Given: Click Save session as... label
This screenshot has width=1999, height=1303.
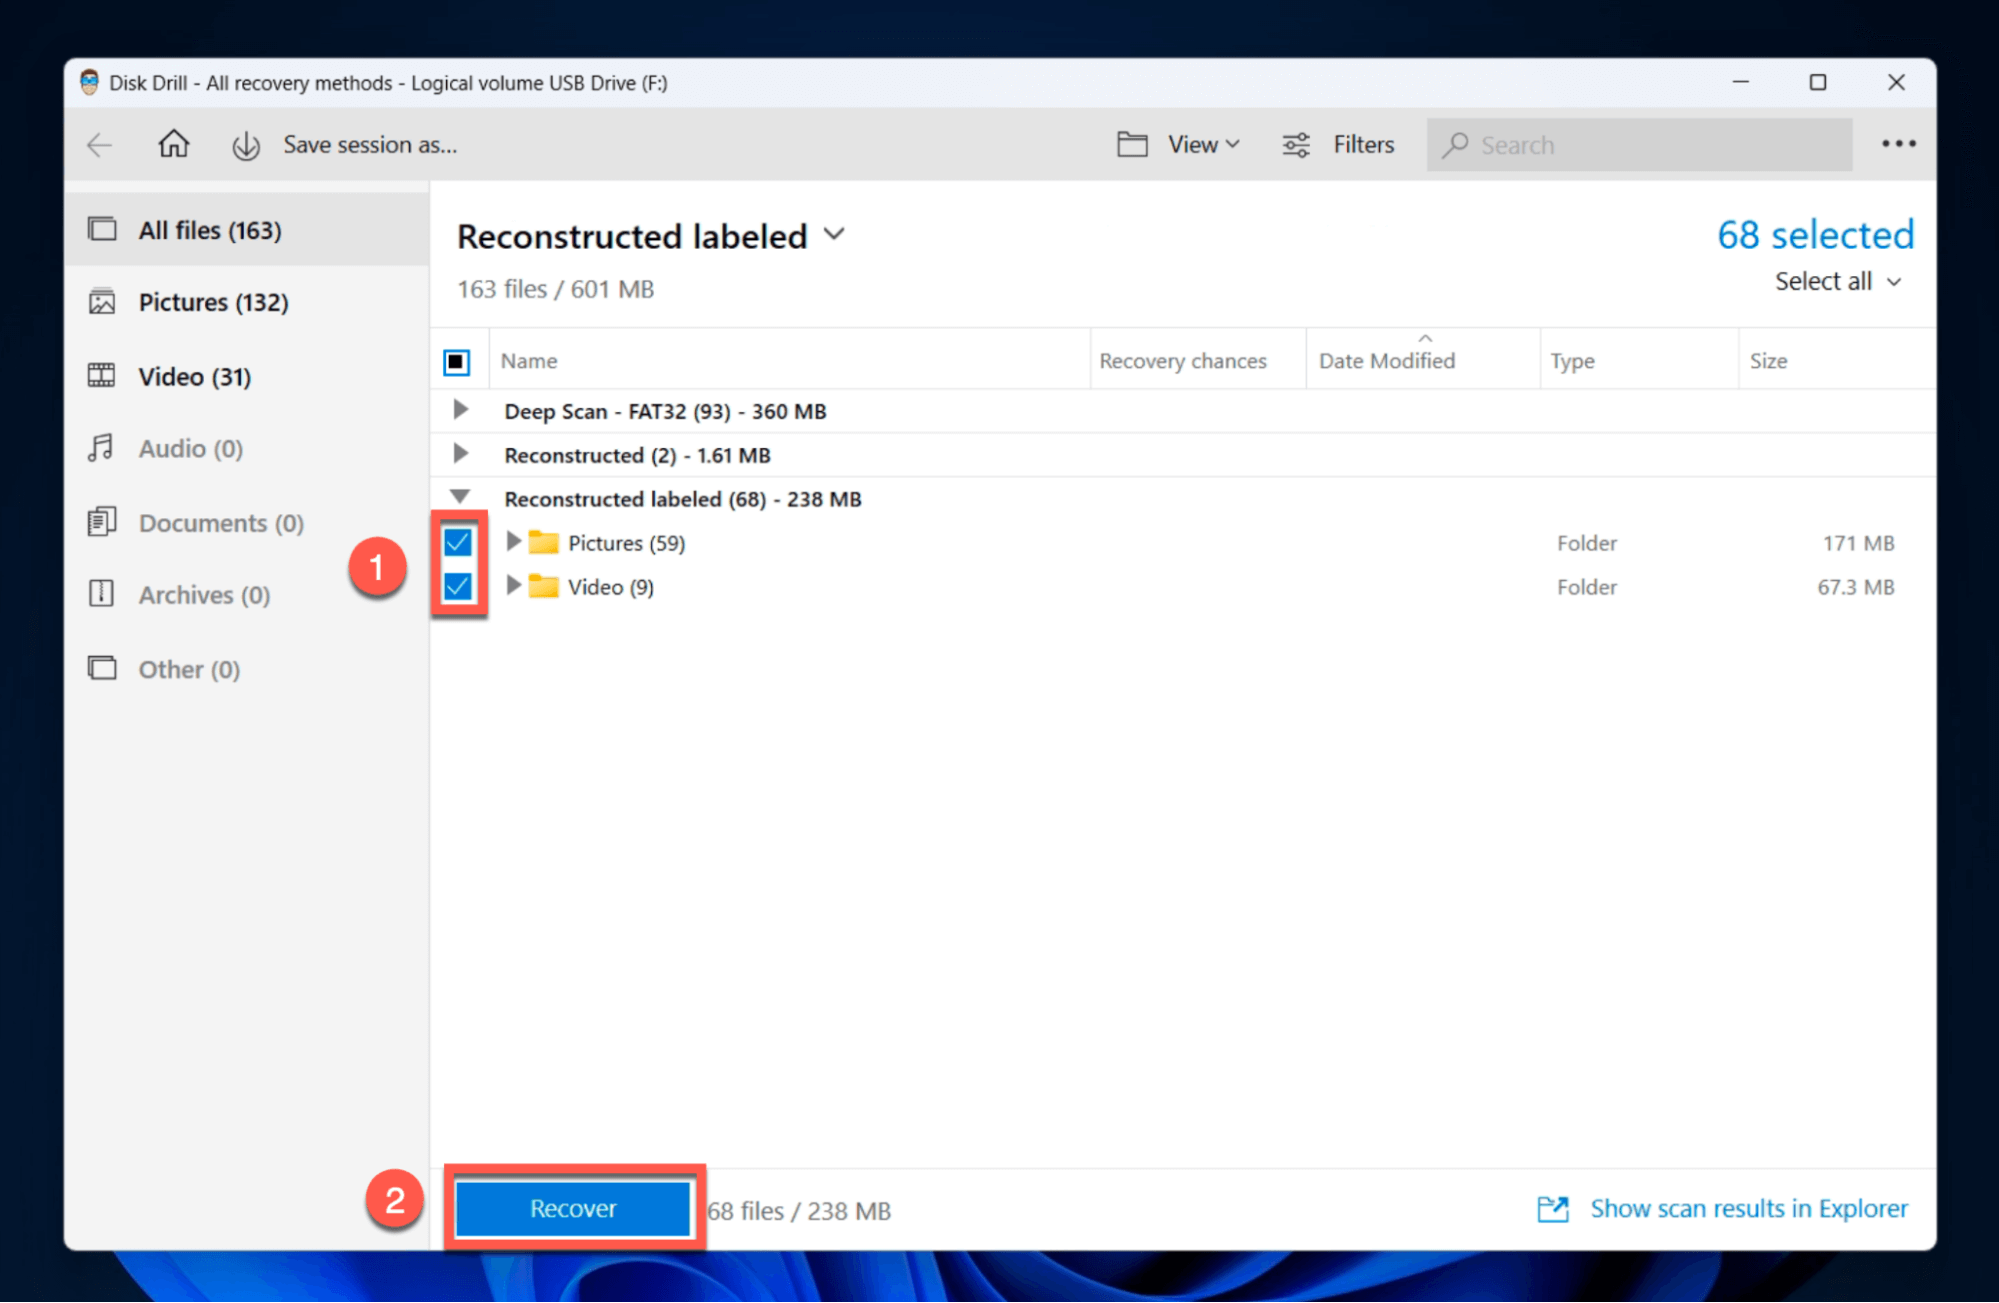Looking at the screenshot, I should pyautogui.click(x=370, y=145).
